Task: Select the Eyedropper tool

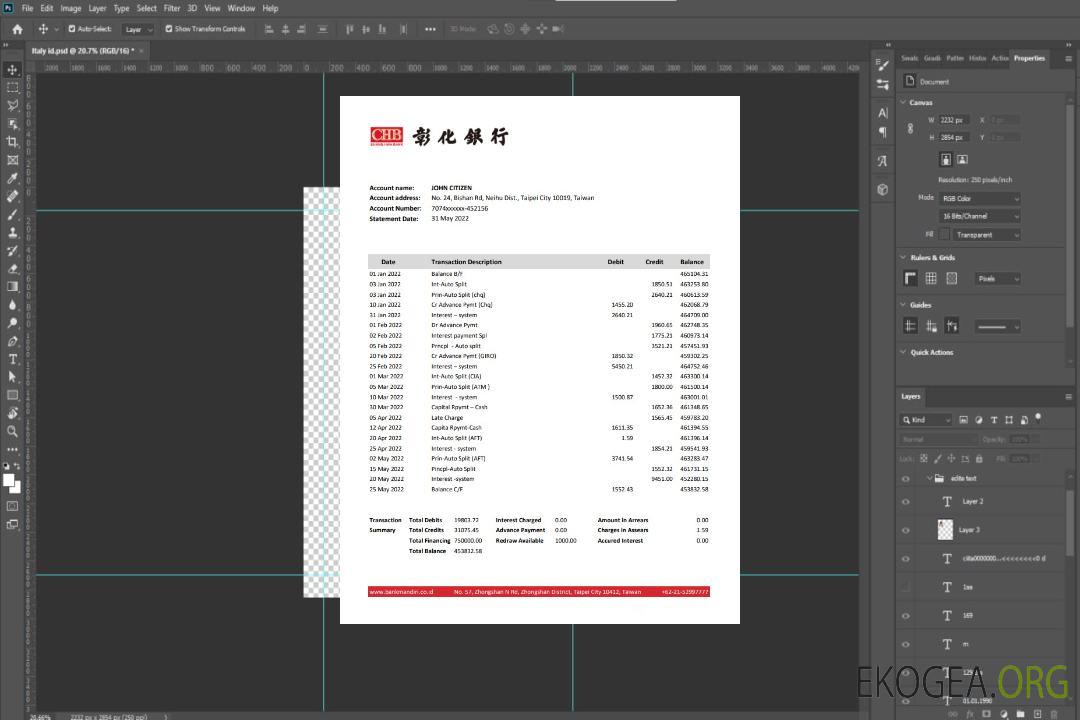Action: [12, 178]
